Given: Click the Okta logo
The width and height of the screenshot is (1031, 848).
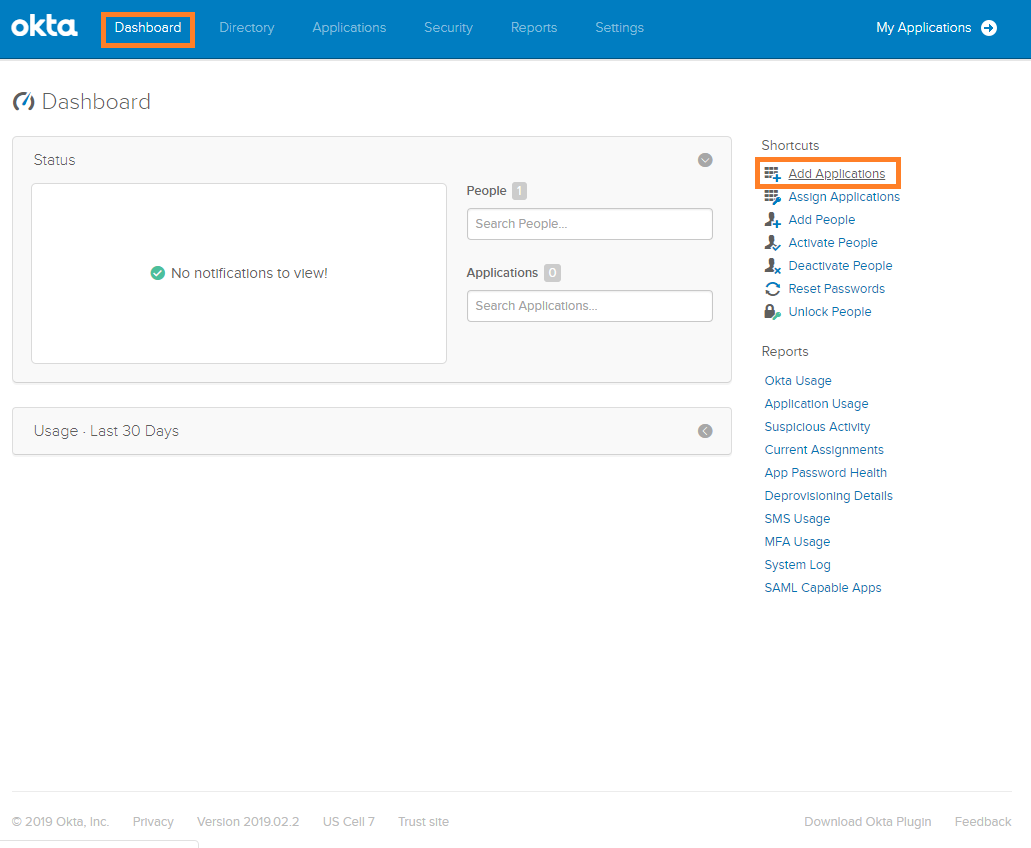Looking at the screenshot, I should coord(44,27).
